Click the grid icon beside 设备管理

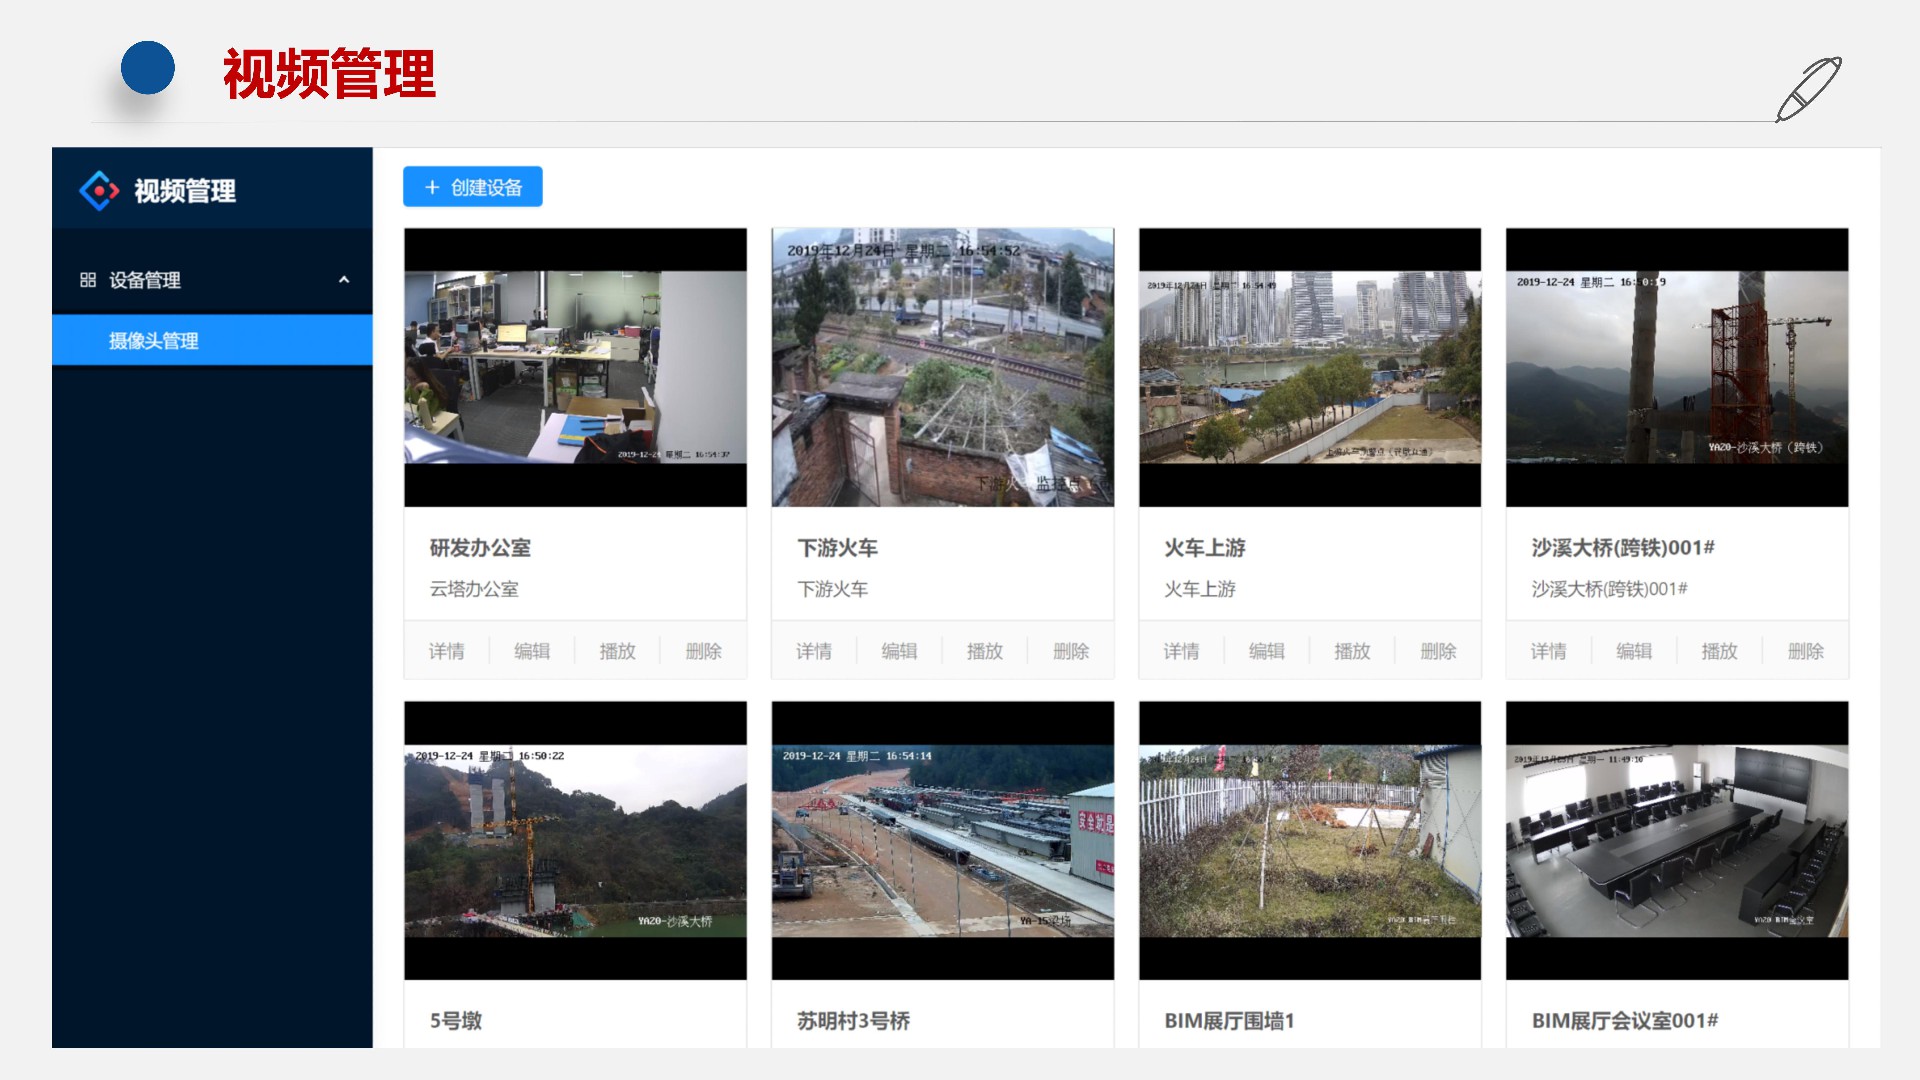(88, 280)
